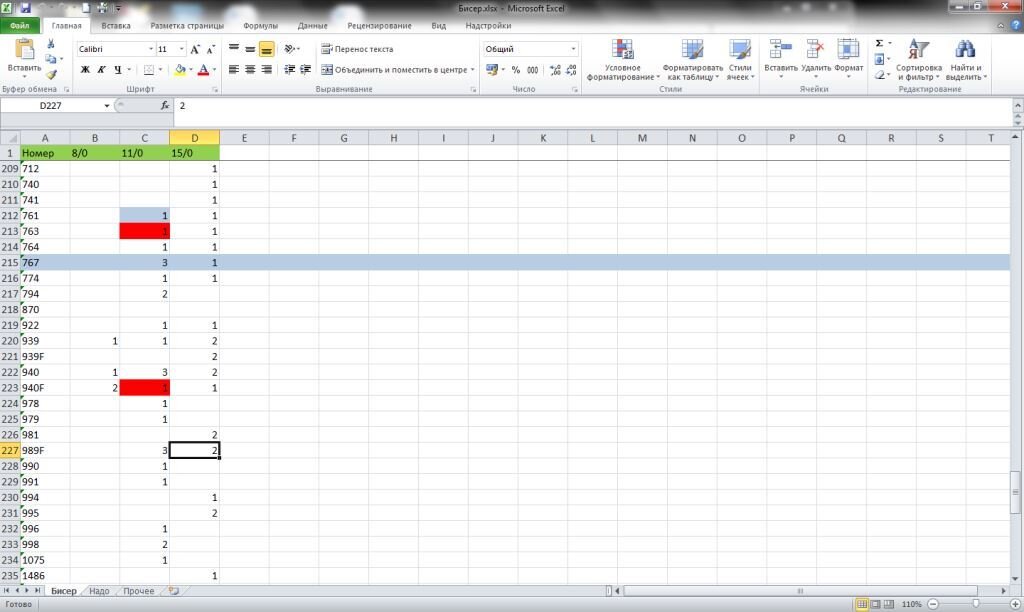Click the Delete cells (Удалить) icon
The image size is (1024, 612).
click(x=815, y=50)
